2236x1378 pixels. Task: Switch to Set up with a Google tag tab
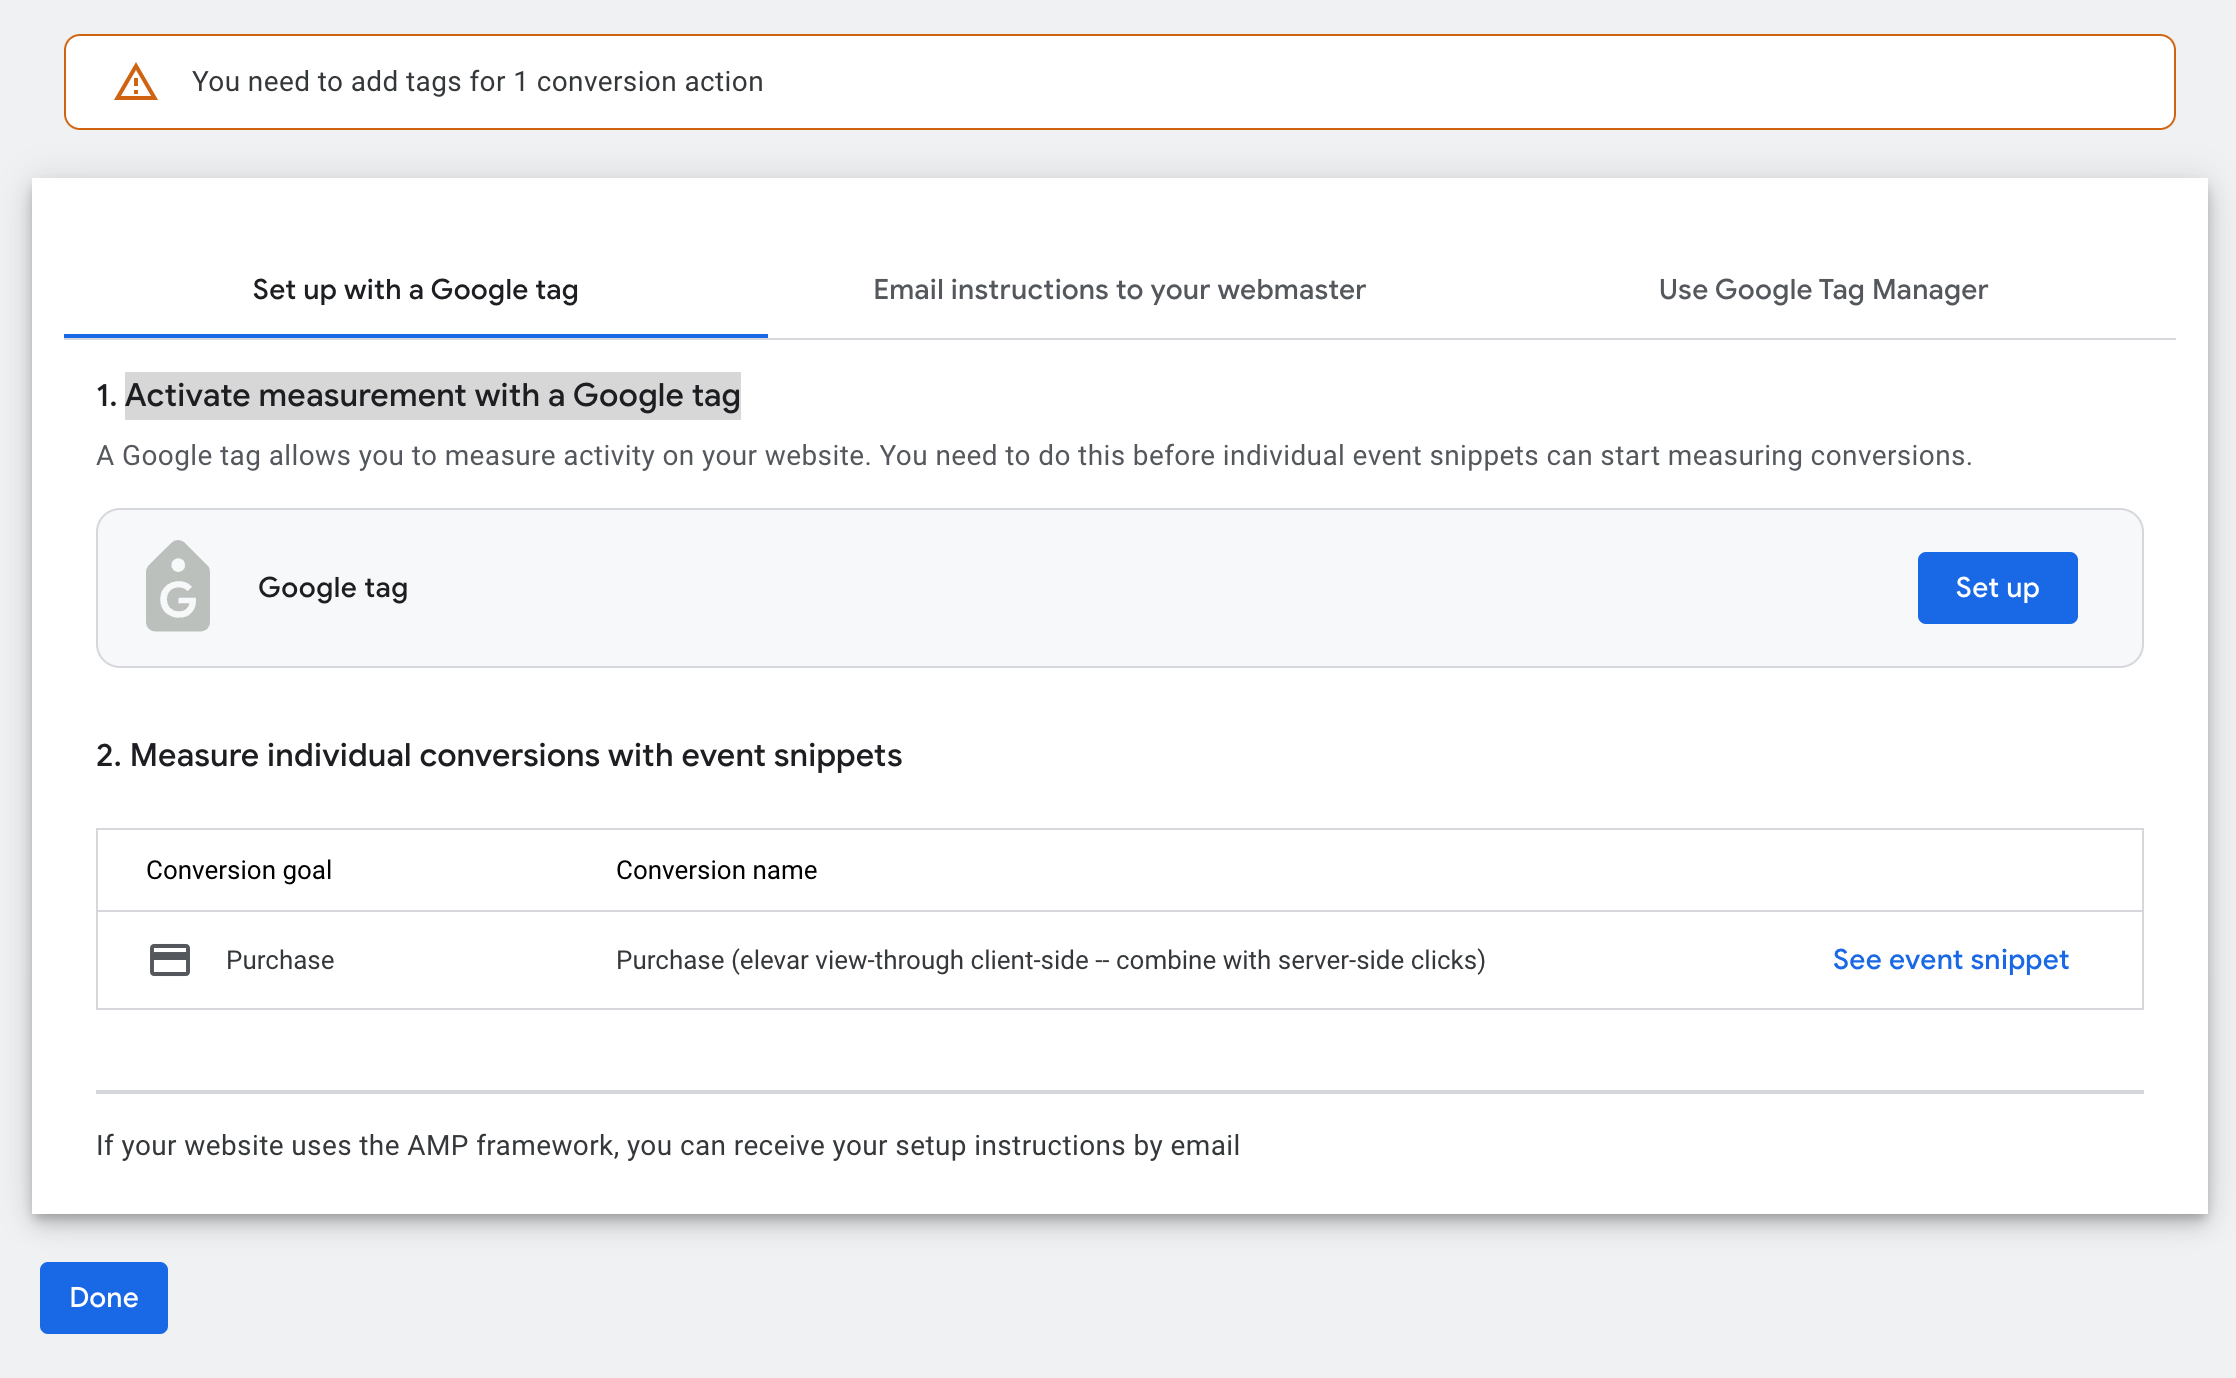click(x=415, y=290)
